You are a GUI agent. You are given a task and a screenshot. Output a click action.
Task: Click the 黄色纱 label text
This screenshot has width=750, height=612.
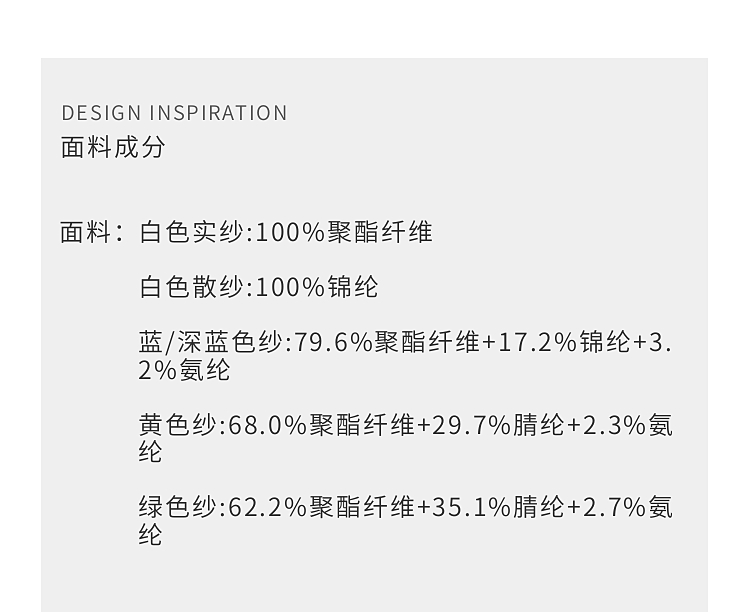177,425
